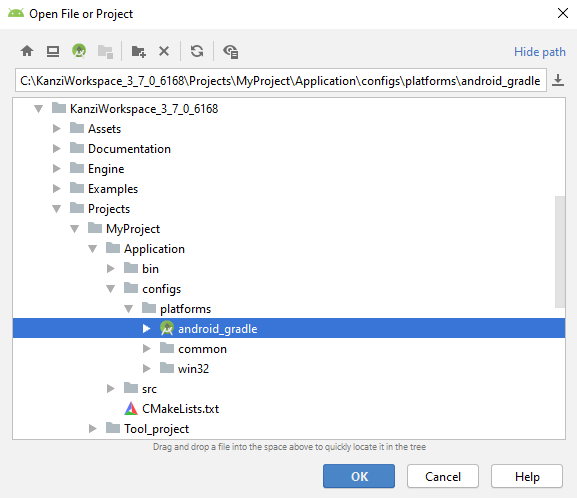Click into the path input field

point(281,80)
